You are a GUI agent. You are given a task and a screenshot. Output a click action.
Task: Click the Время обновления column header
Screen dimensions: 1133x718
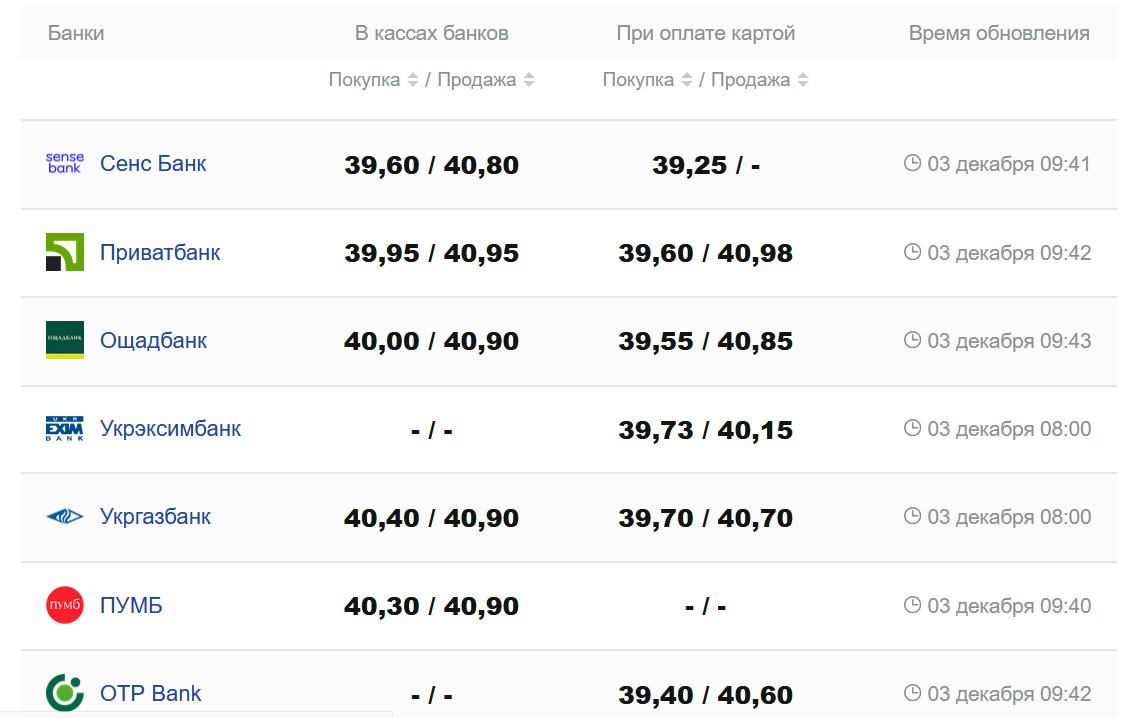click(998, 33)
